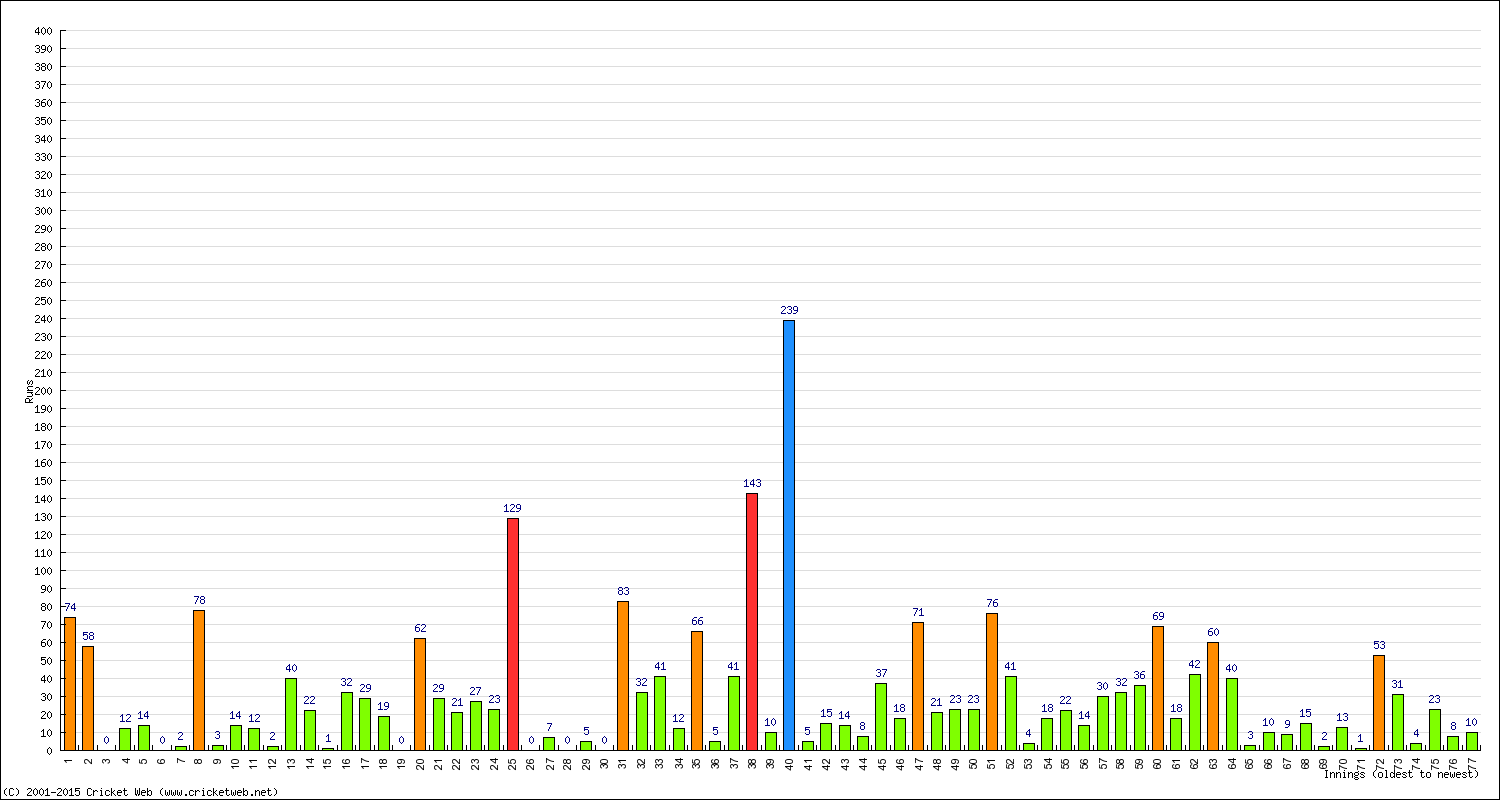This screenshot has height=800, width=1500.
Task: Select the green 40-run bar at innings 64
Action: (x=1232, y=714)
